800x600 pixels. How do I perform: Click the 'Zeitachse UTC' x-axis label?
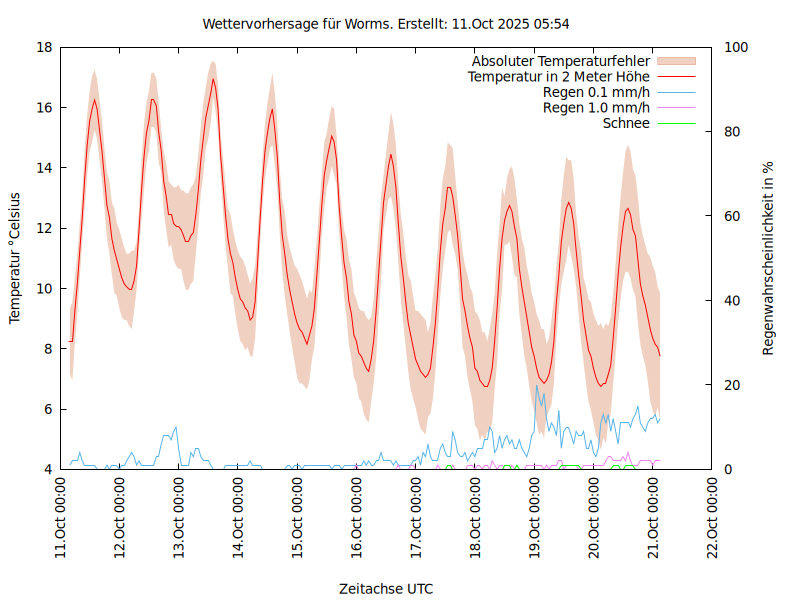(x=386, y=588)
